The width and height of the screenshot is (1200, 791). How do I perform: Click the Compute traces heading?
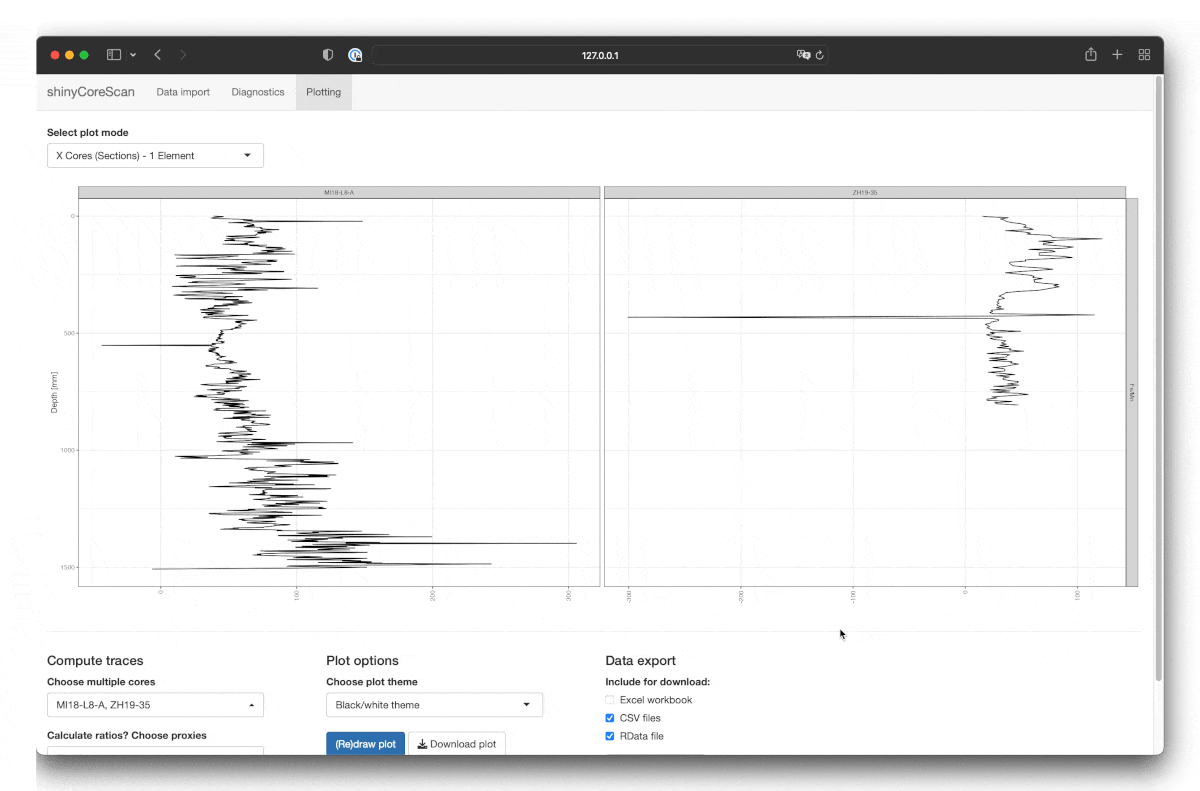click(95, 661)
